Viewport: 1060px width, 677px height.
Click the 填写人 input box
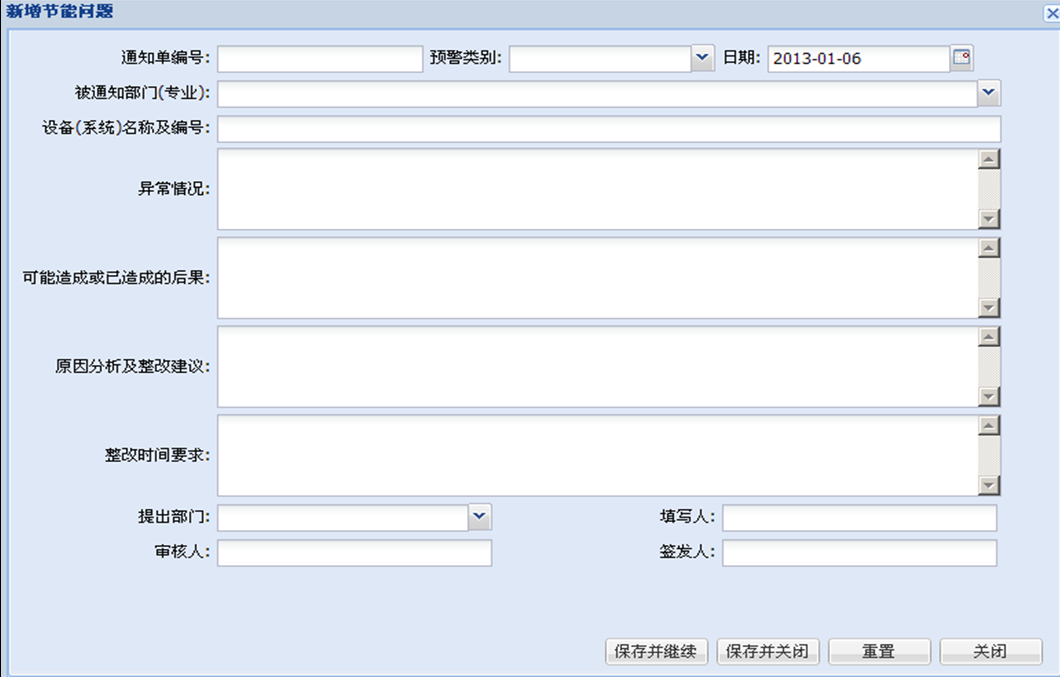click(x=859, y=517)
